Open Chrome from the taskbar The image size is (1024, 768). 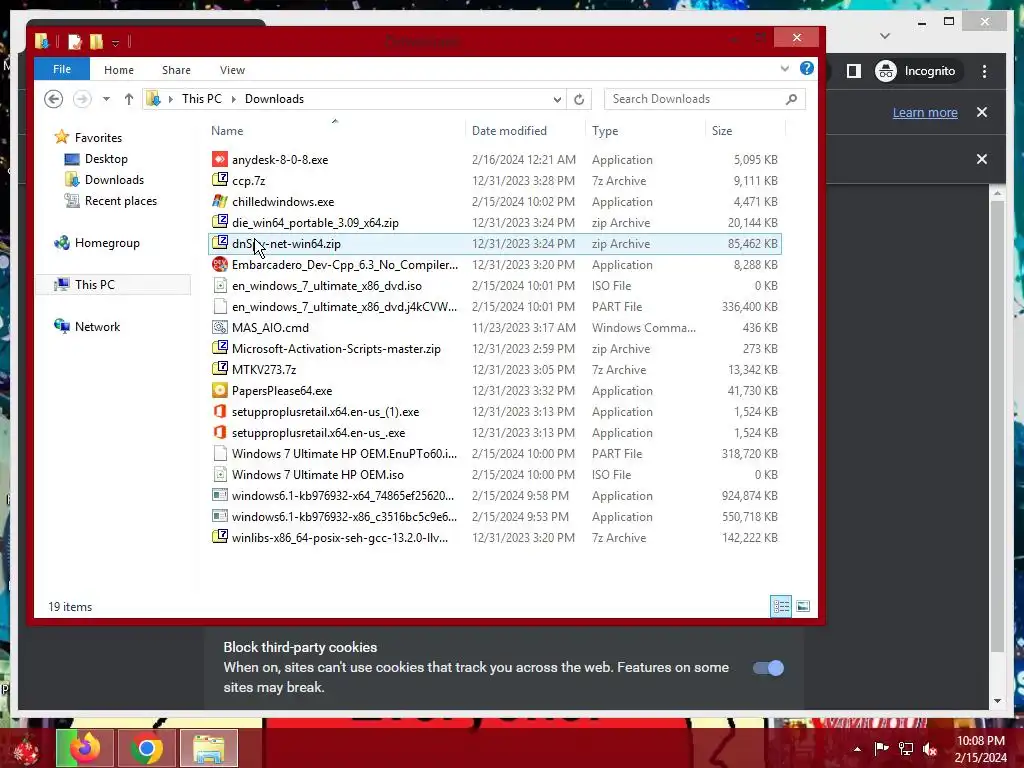tap(146, 748)
